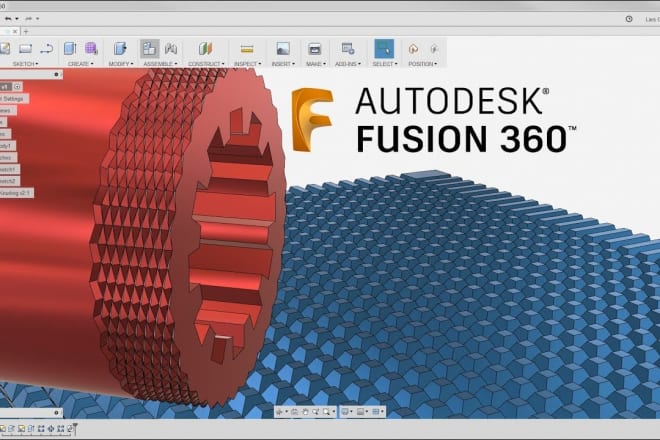Open the Display Settings dropdown arrow
Viewport: 660px width, 440px height.
click(x=351, y=412)
